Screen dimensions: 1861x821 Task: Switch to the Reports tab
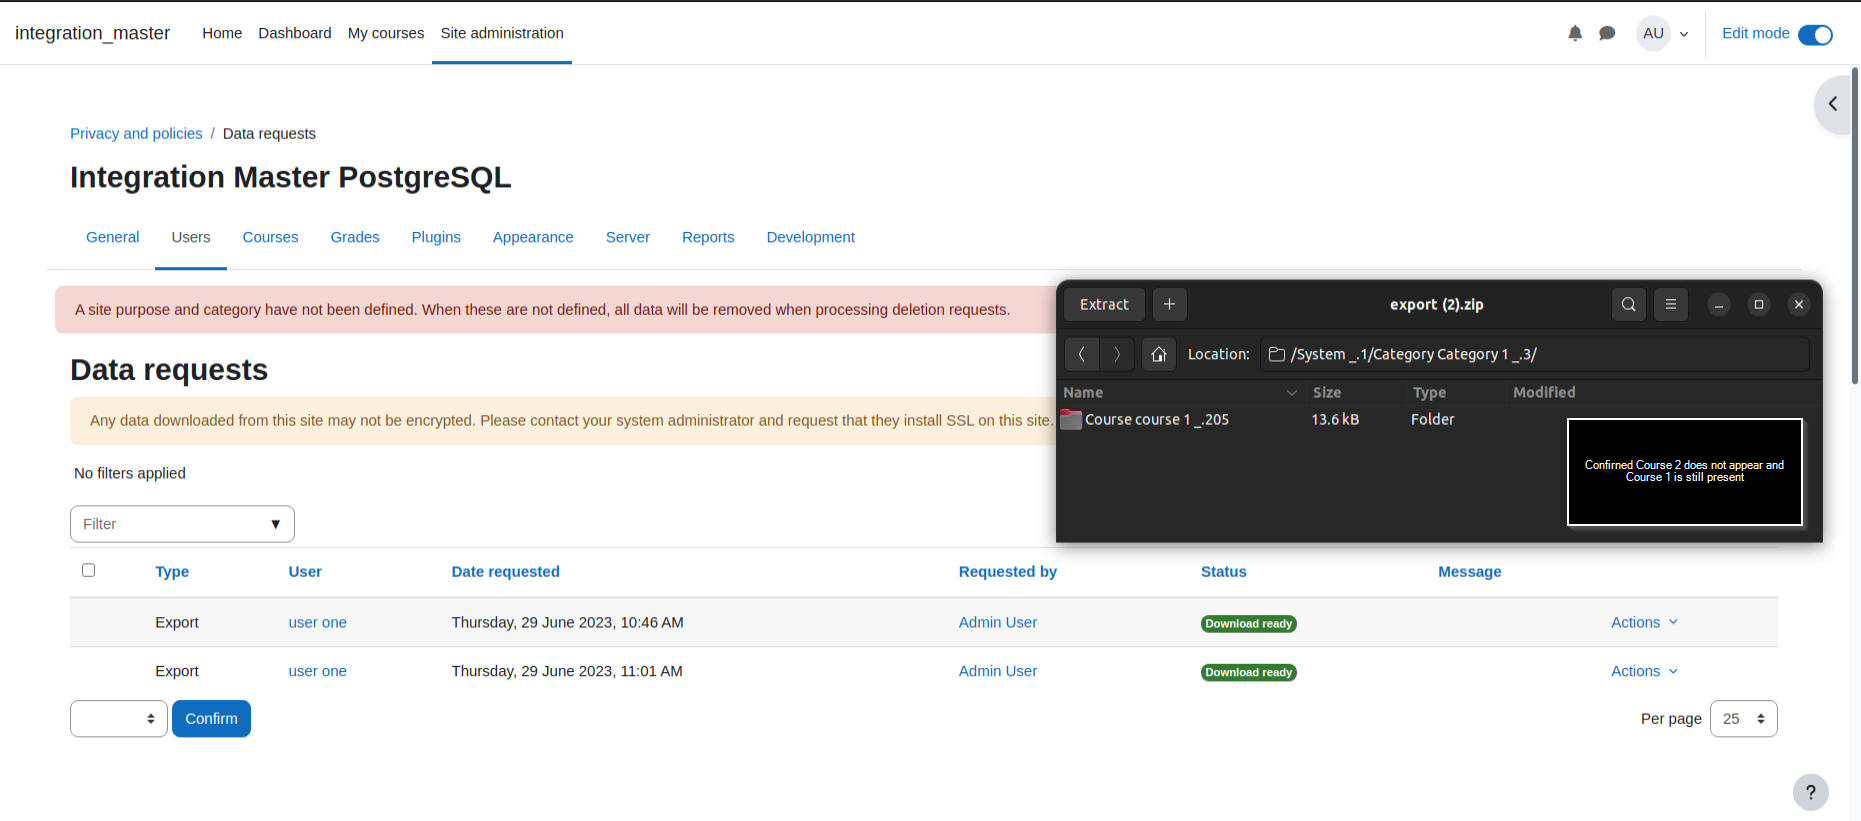708,237
